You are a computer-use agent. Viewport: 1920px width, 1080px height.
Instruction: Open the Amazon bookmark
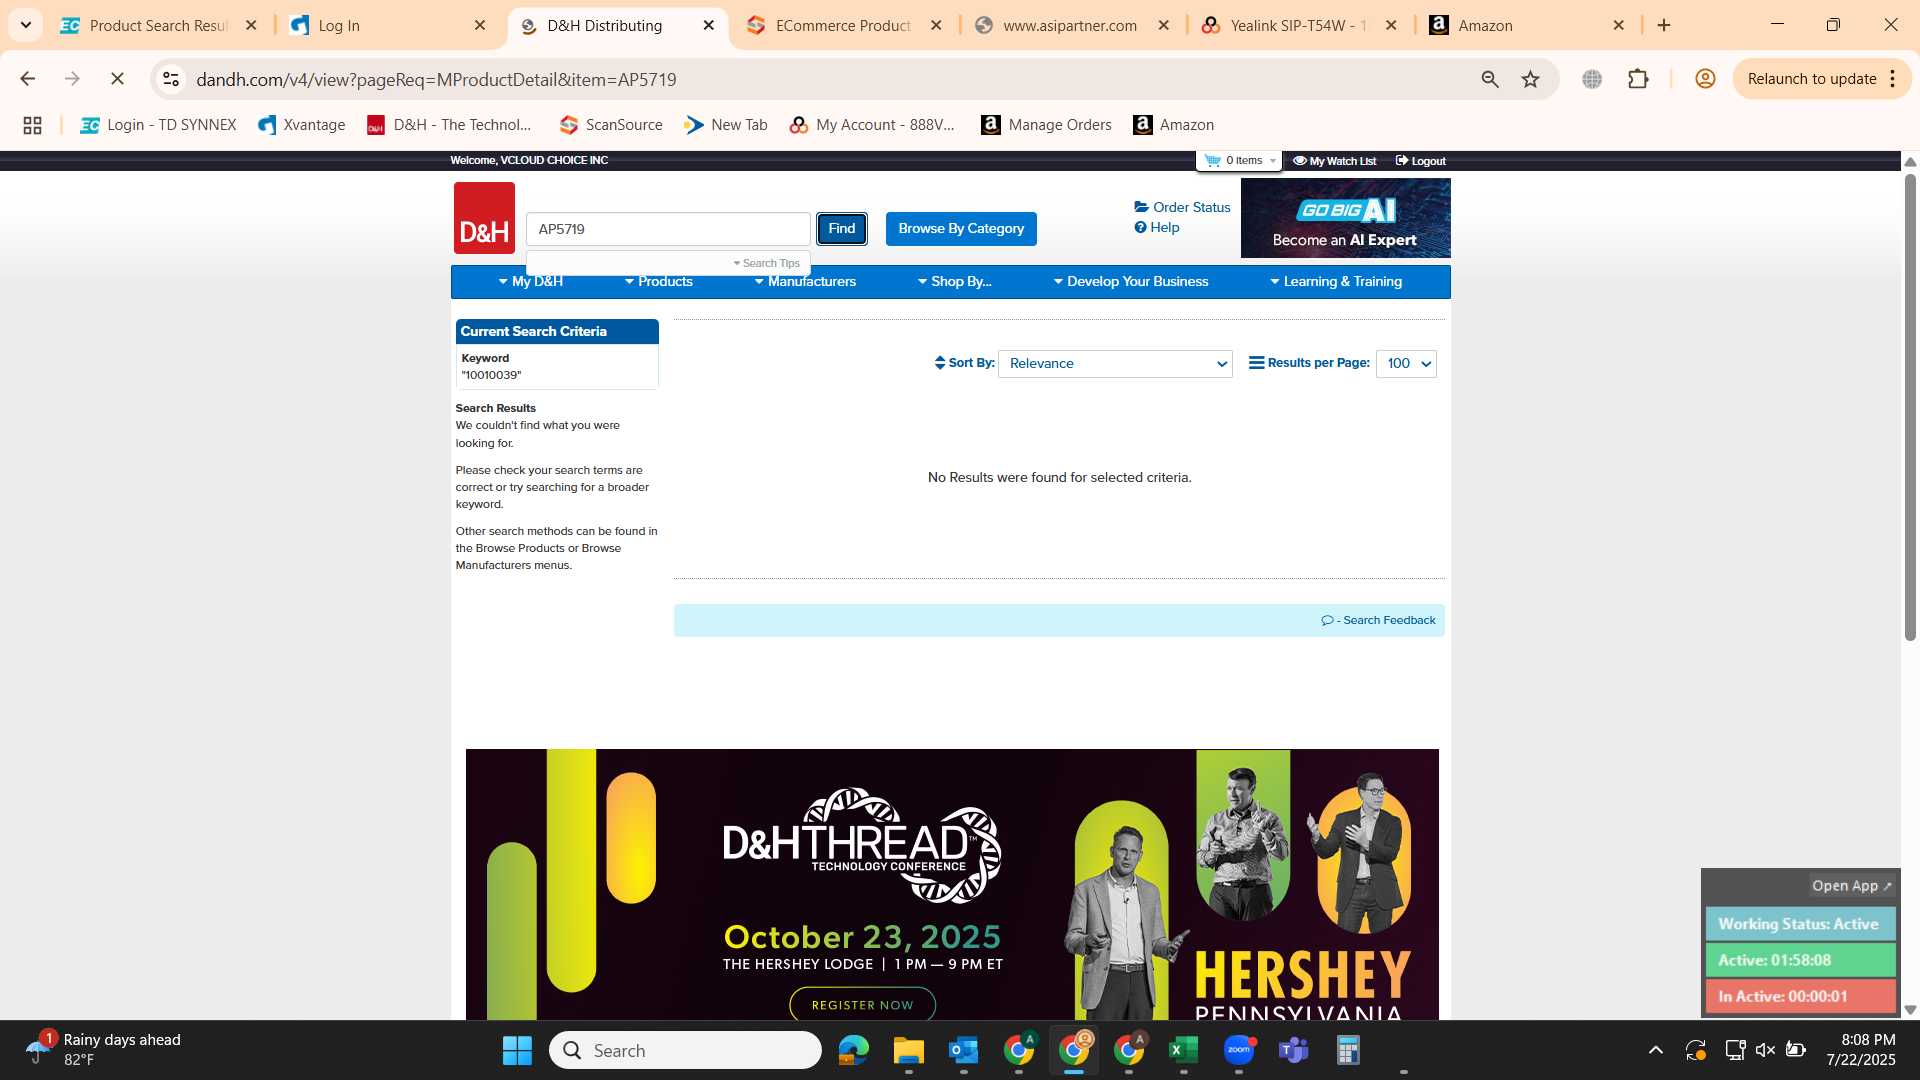[x=1173, y=125]
